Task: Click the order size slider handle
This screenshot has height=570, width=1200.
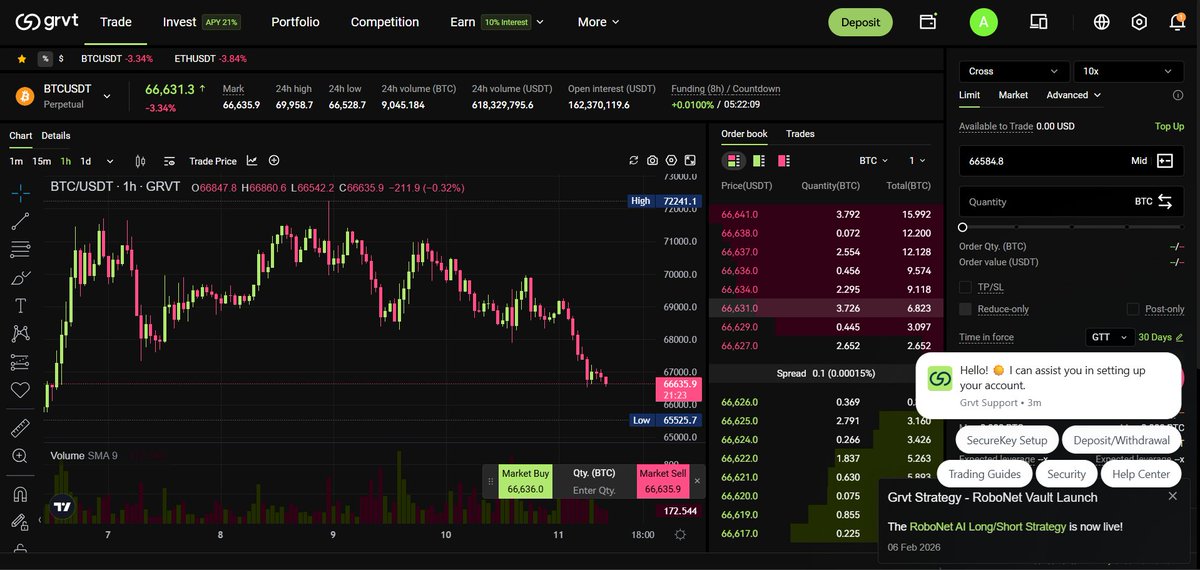Action: 963,228
